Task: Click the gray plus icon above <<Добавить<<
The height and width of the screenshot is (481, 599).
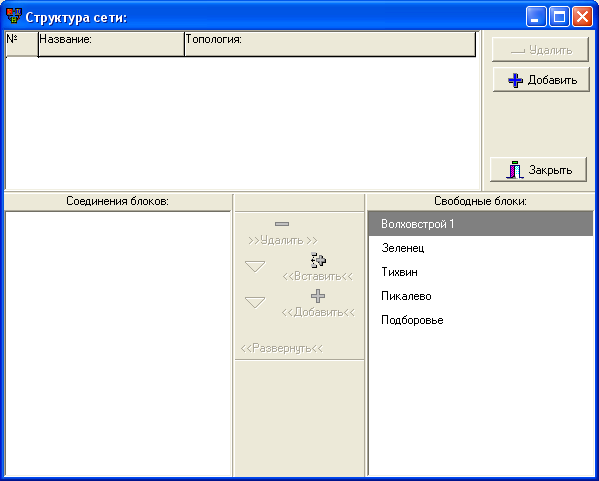Action: point(318,296)
